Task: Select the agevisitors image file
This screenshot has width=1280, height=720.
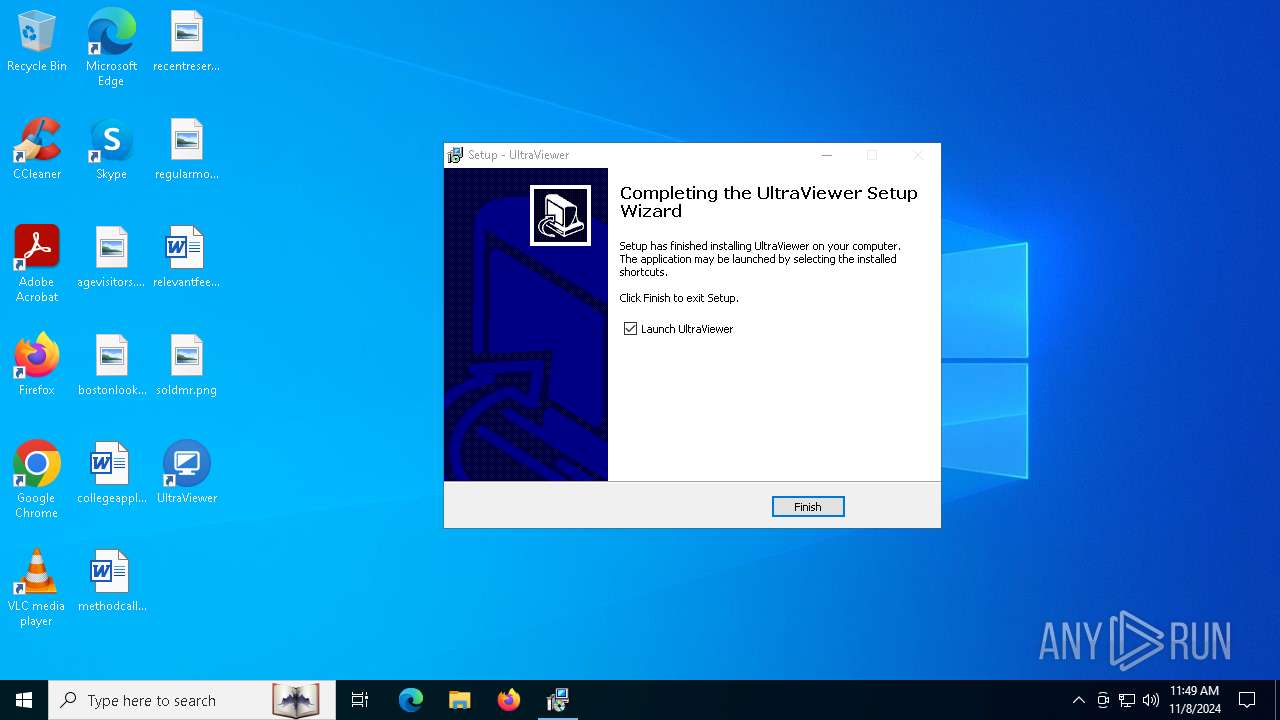Action: pos(111,257)
